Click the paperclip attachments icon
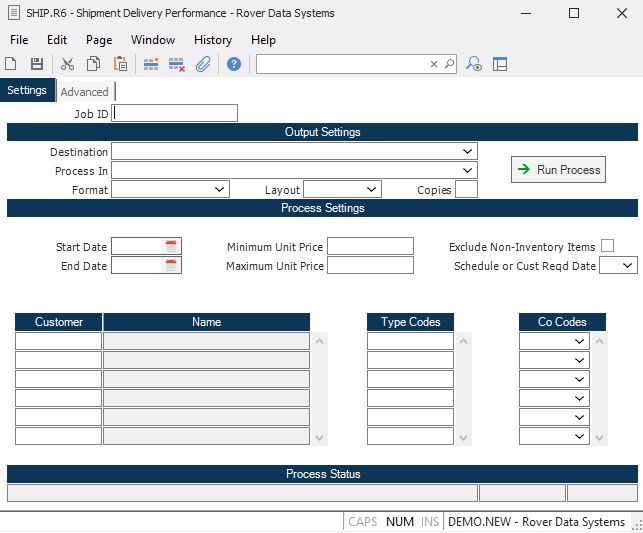This screenshot has height=533, width=643. (203, 64)
